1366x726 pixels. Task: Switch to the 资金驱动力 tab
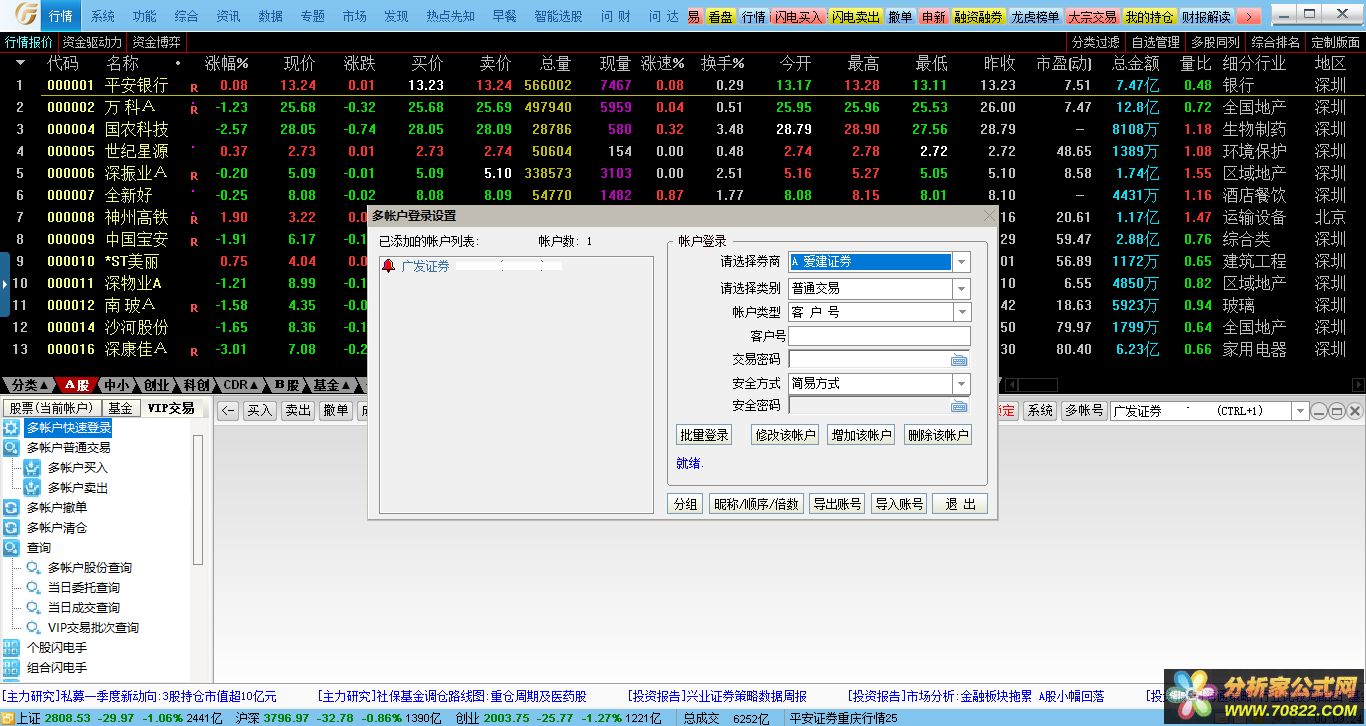point(92,42)
